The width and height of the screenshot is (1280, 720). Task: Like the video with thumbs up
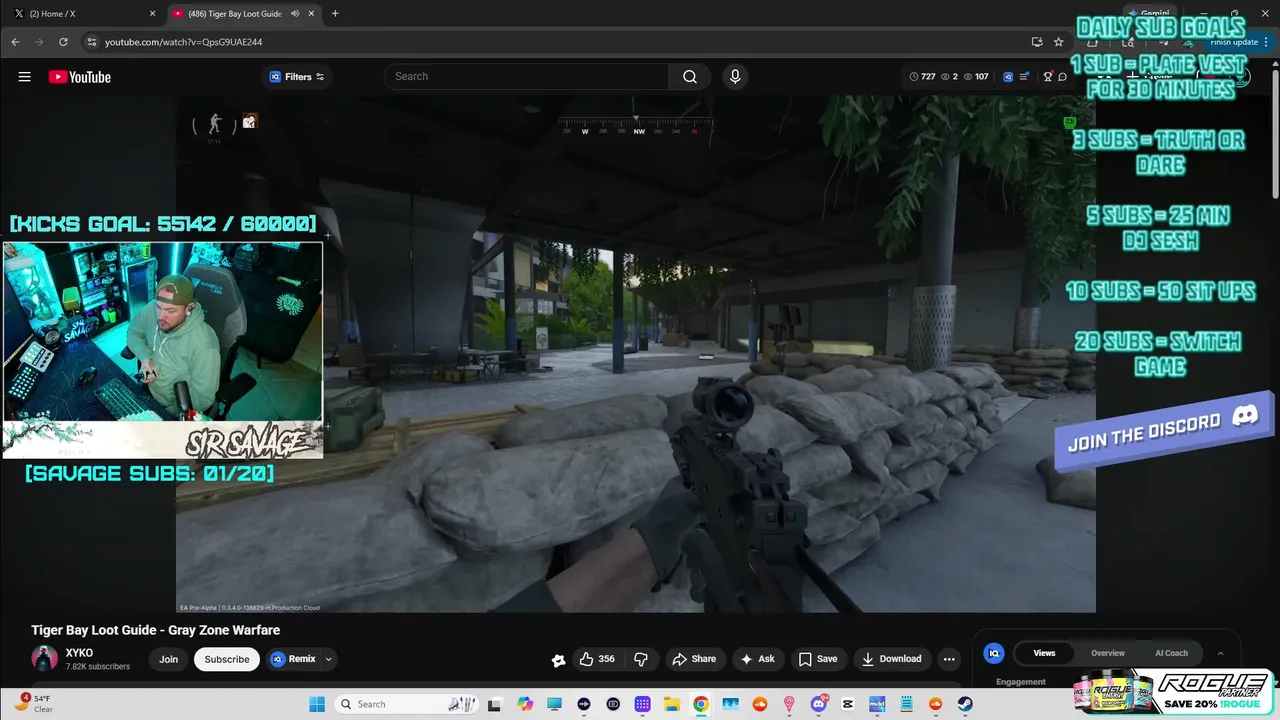coord(597,659)
